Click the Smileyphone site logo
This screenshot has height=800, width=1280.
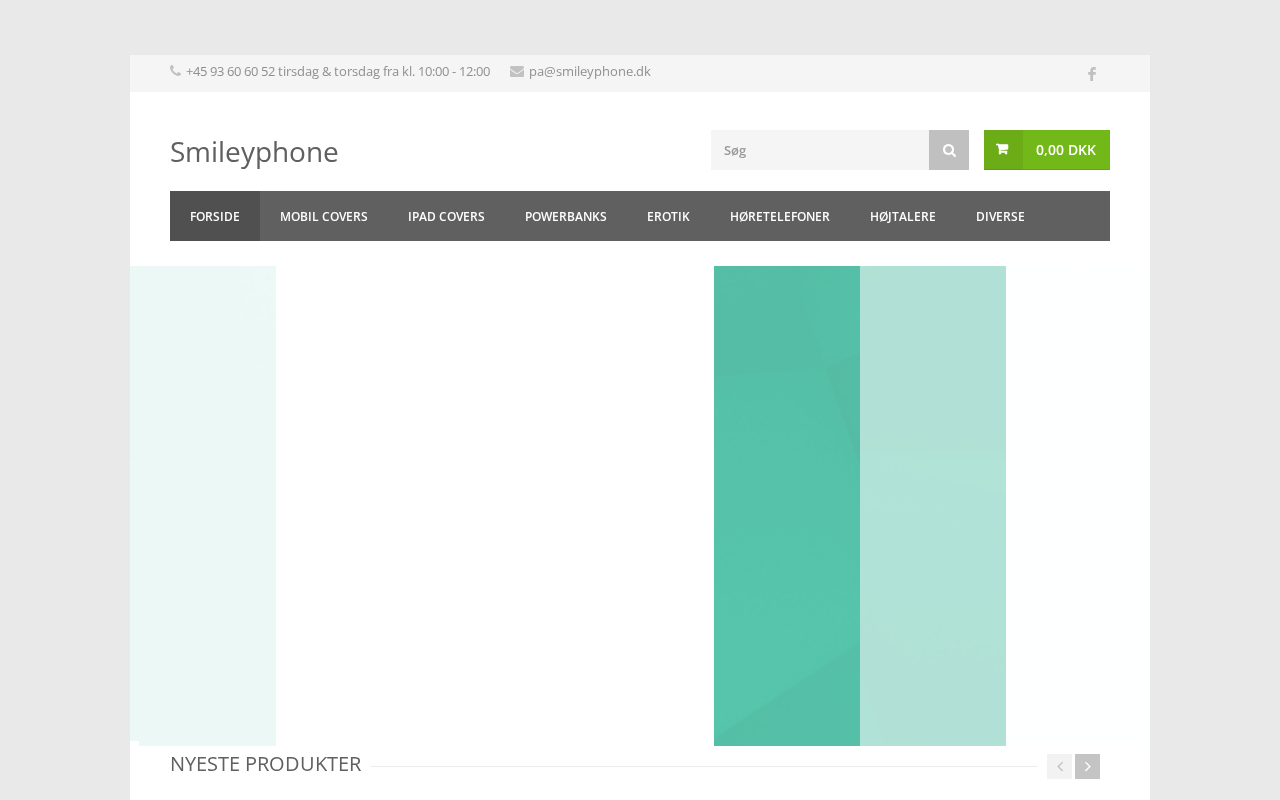(x=254, y=152)
